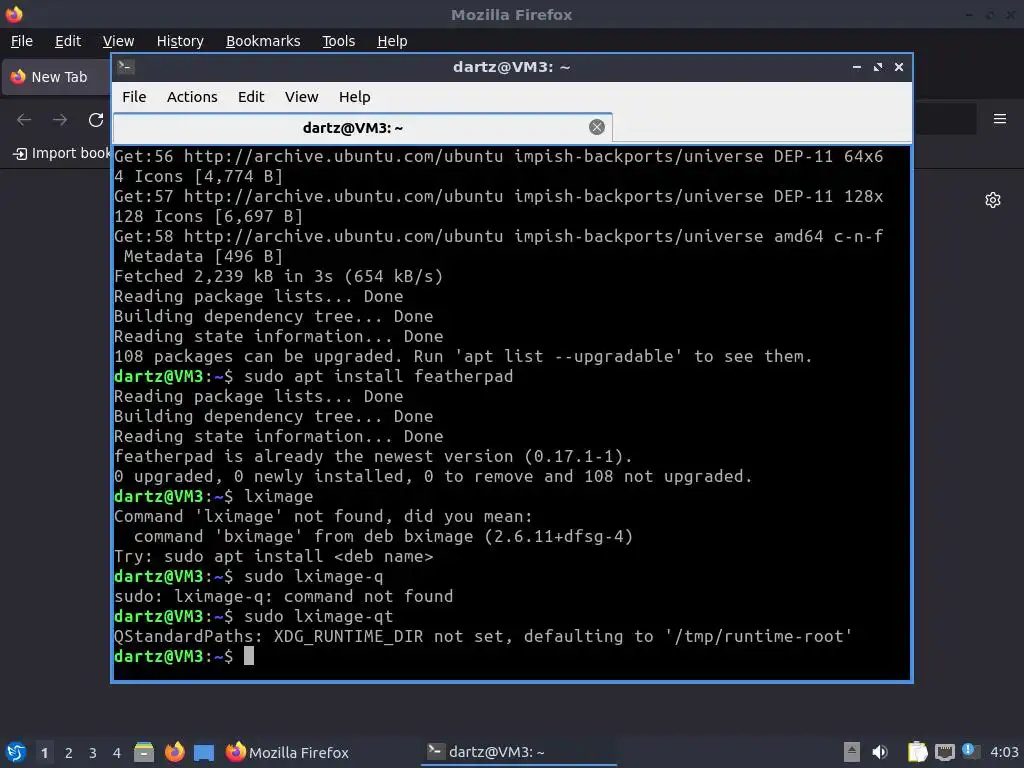Open Firefox's File menu
Viewport: 1024px width, 768px height.
coord(22,41)
